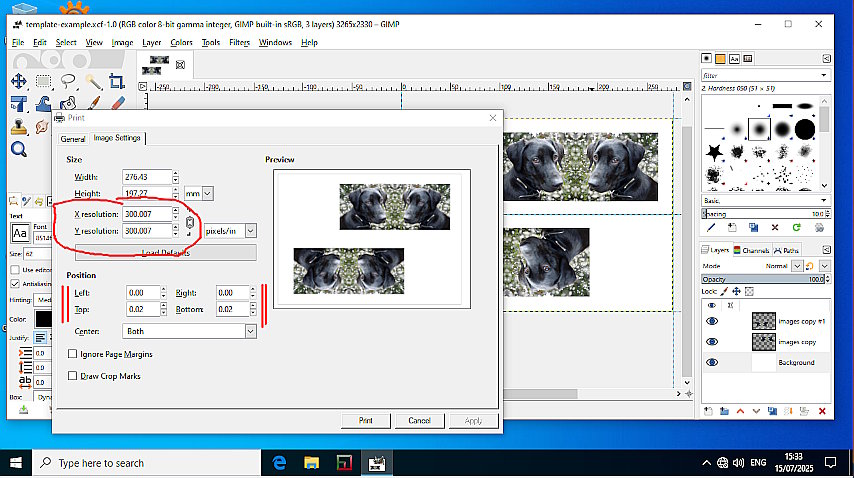Open Microsoft Edge from the taskbar
The image size is (854, 478).
point(279,463)
